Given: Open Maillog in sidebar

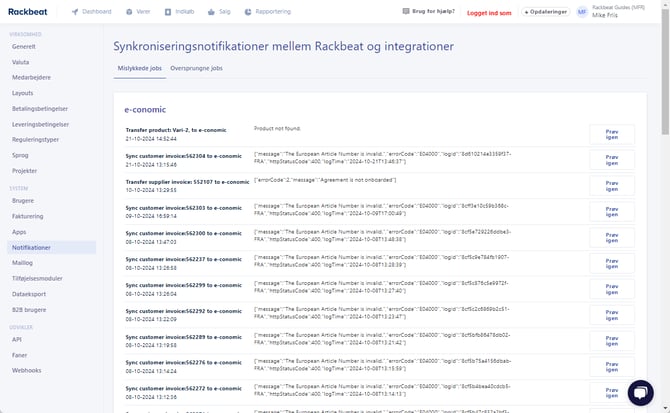Looking at the screenshot, I should (22, 263).
